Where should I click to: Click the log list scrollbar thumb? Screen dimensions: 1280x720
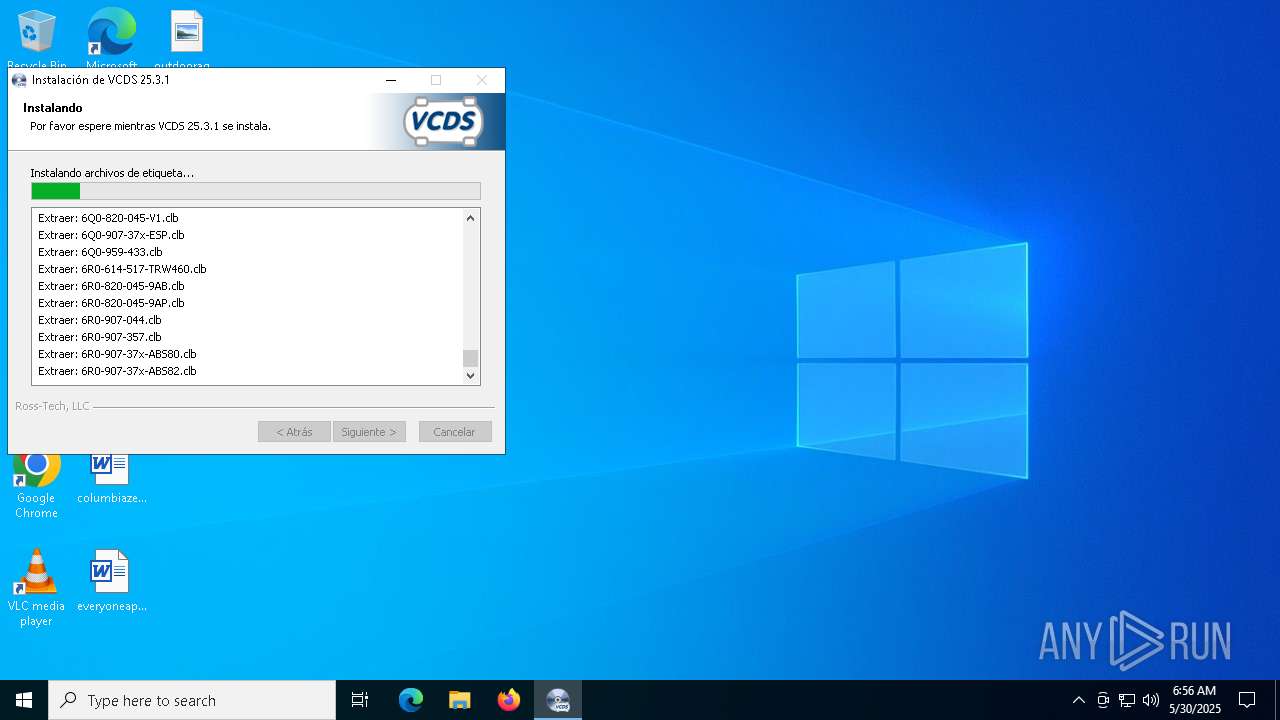(x=471, y=358)
